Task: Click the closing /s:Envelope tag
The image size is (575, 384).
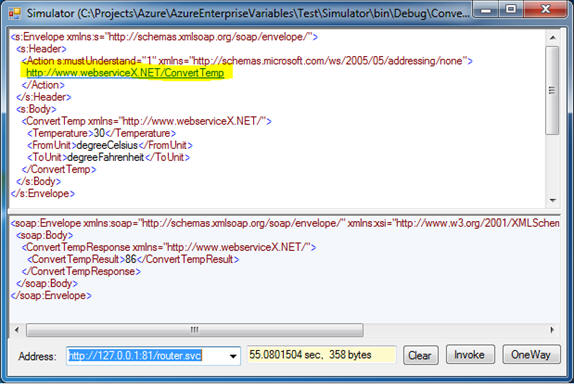Action: pos(43,193)
